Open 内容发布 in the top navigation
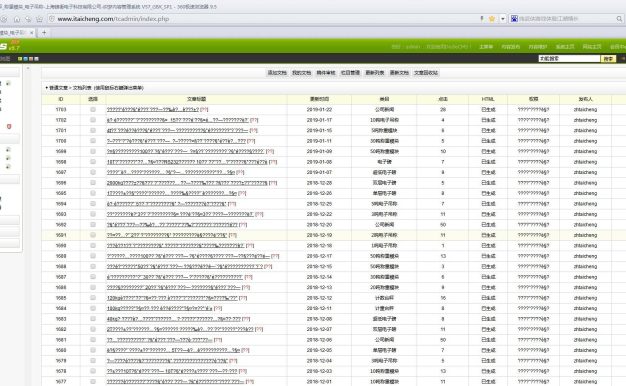The width and height of the screenshot is (626, 386). pyautogui.click(x=511, y=47)
